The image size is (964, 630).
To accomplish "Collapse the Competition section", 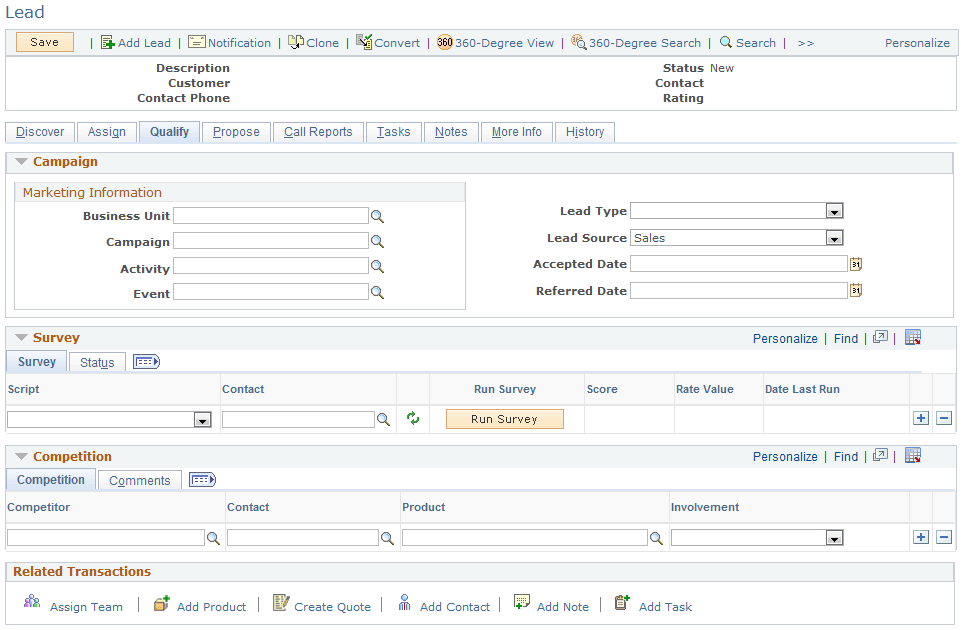I will pyautogui.click(x=22, y=456).
